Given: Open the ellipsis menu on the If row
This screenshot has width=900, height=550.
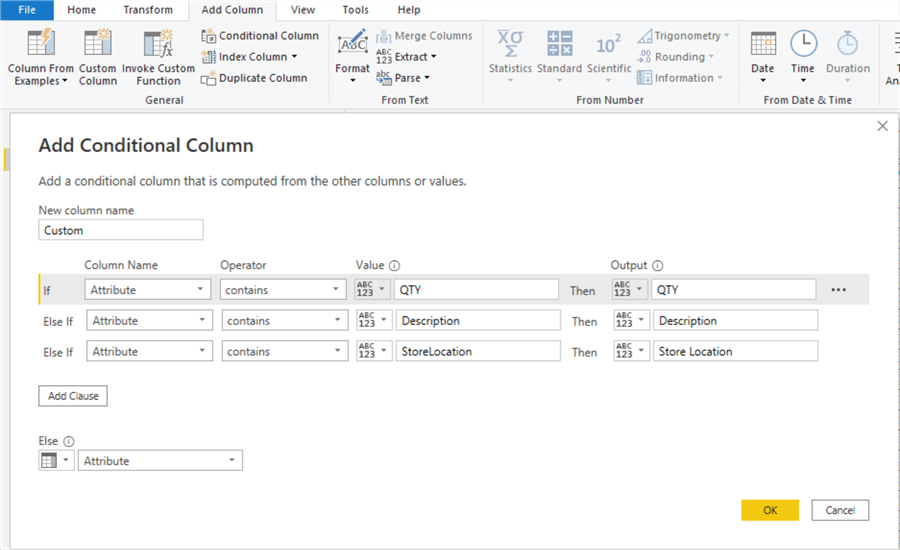Looking at the screenshot, I should coord(838,290).
